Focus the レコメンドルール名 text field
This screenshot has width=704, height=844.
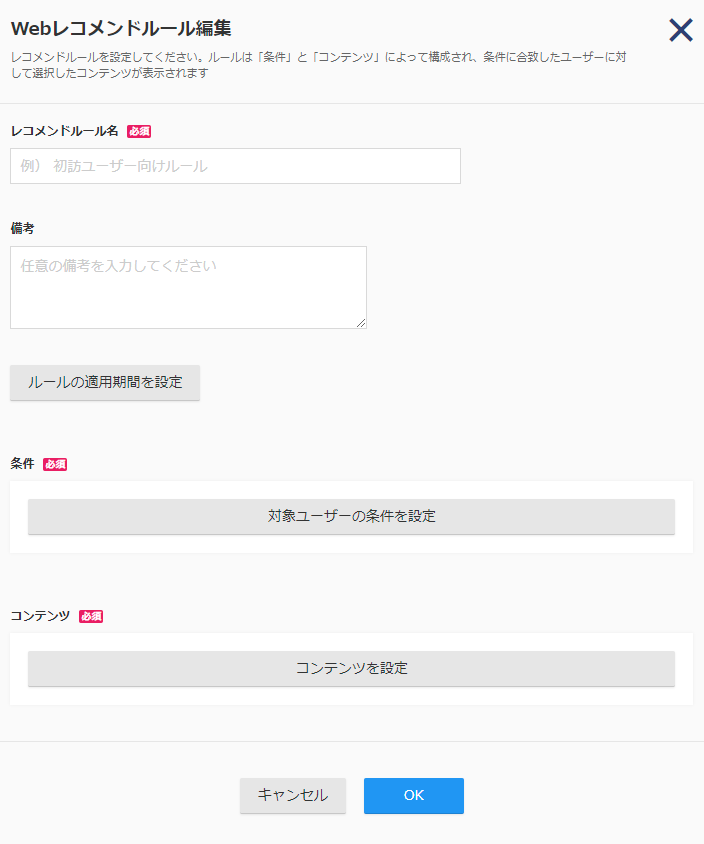(x=235, y=166)
